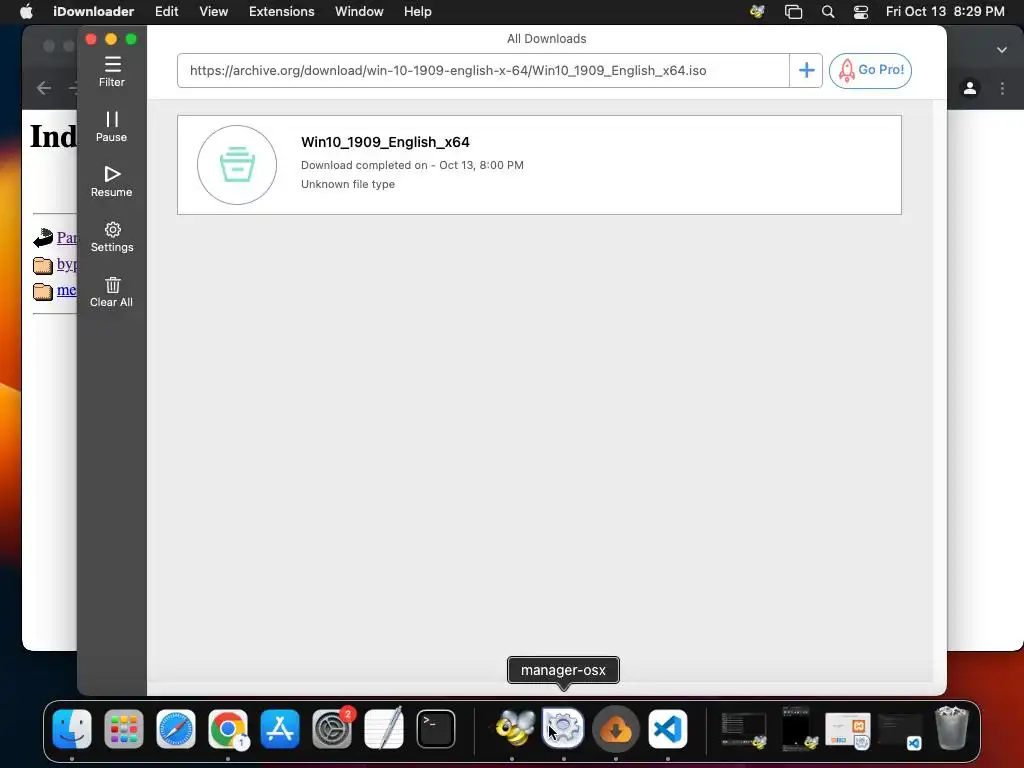Open Parent Directory link in browser page

pyautogui.click(x=67, y=238)
